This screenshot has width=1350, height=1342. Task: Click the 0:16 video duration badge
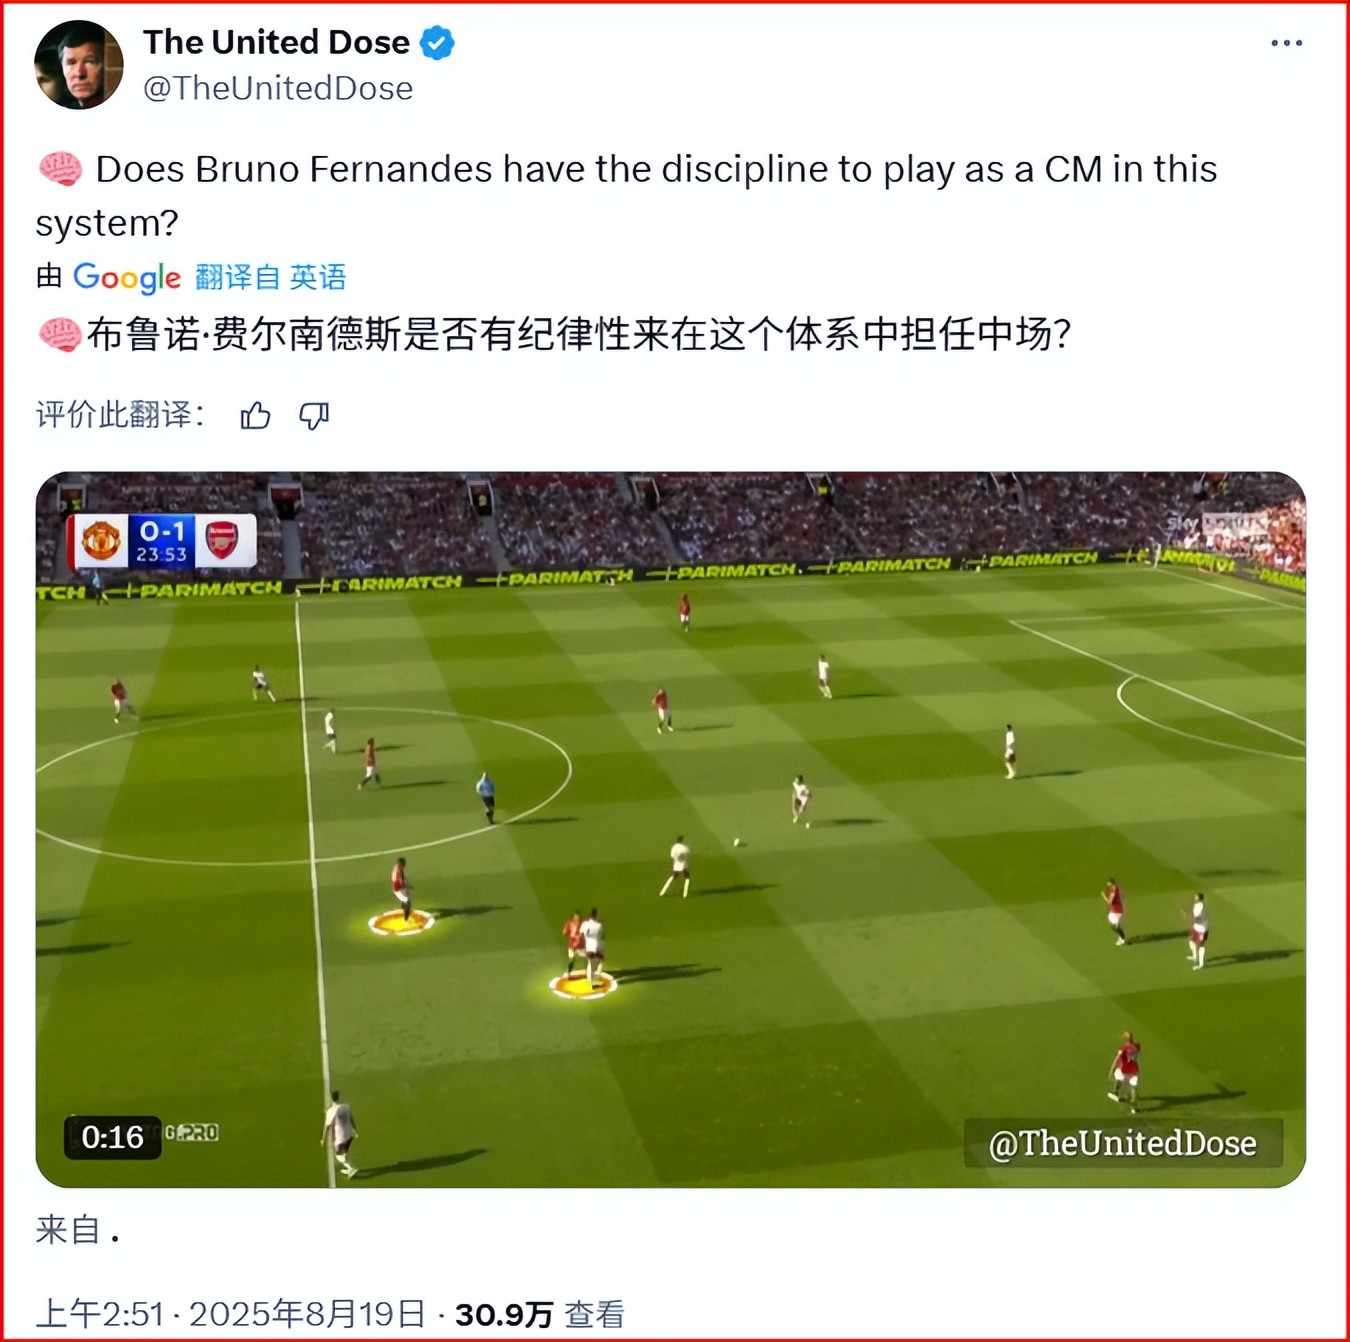click(113, 1137)
